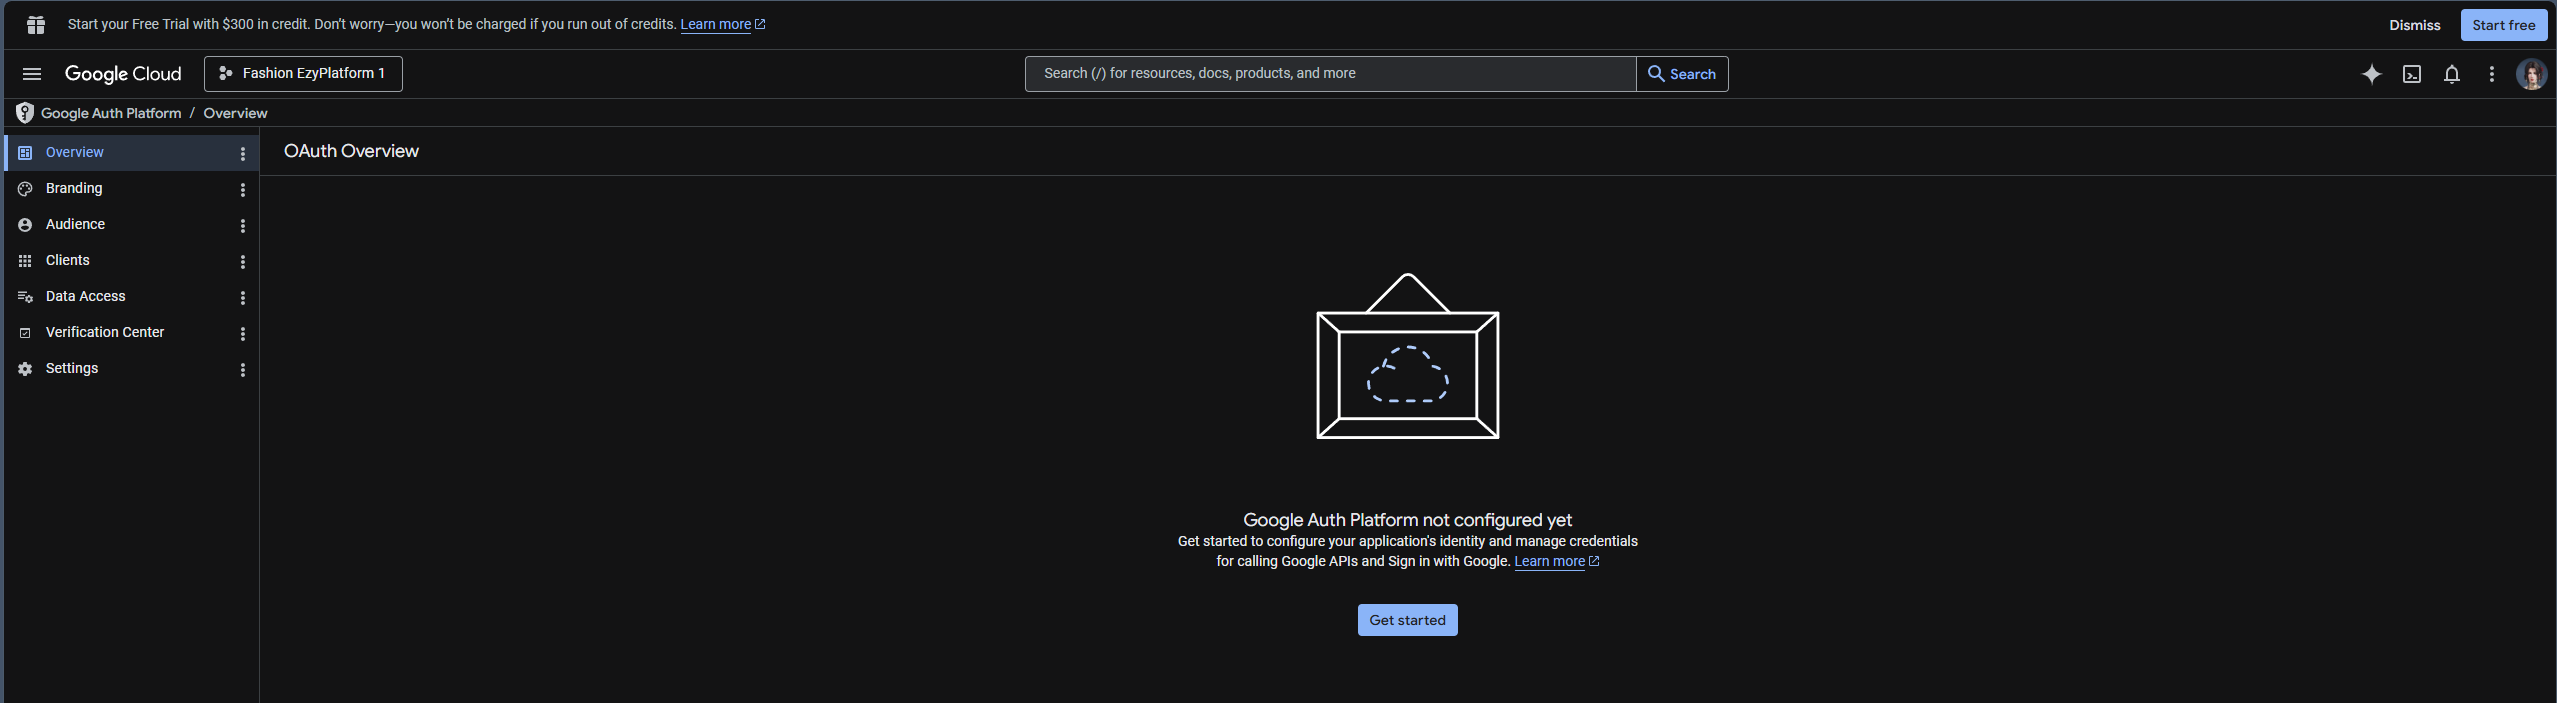This screenshot has height=703, width=2557.
Task: Expand options menu next to Clients
Action: [x=243, y=261]
